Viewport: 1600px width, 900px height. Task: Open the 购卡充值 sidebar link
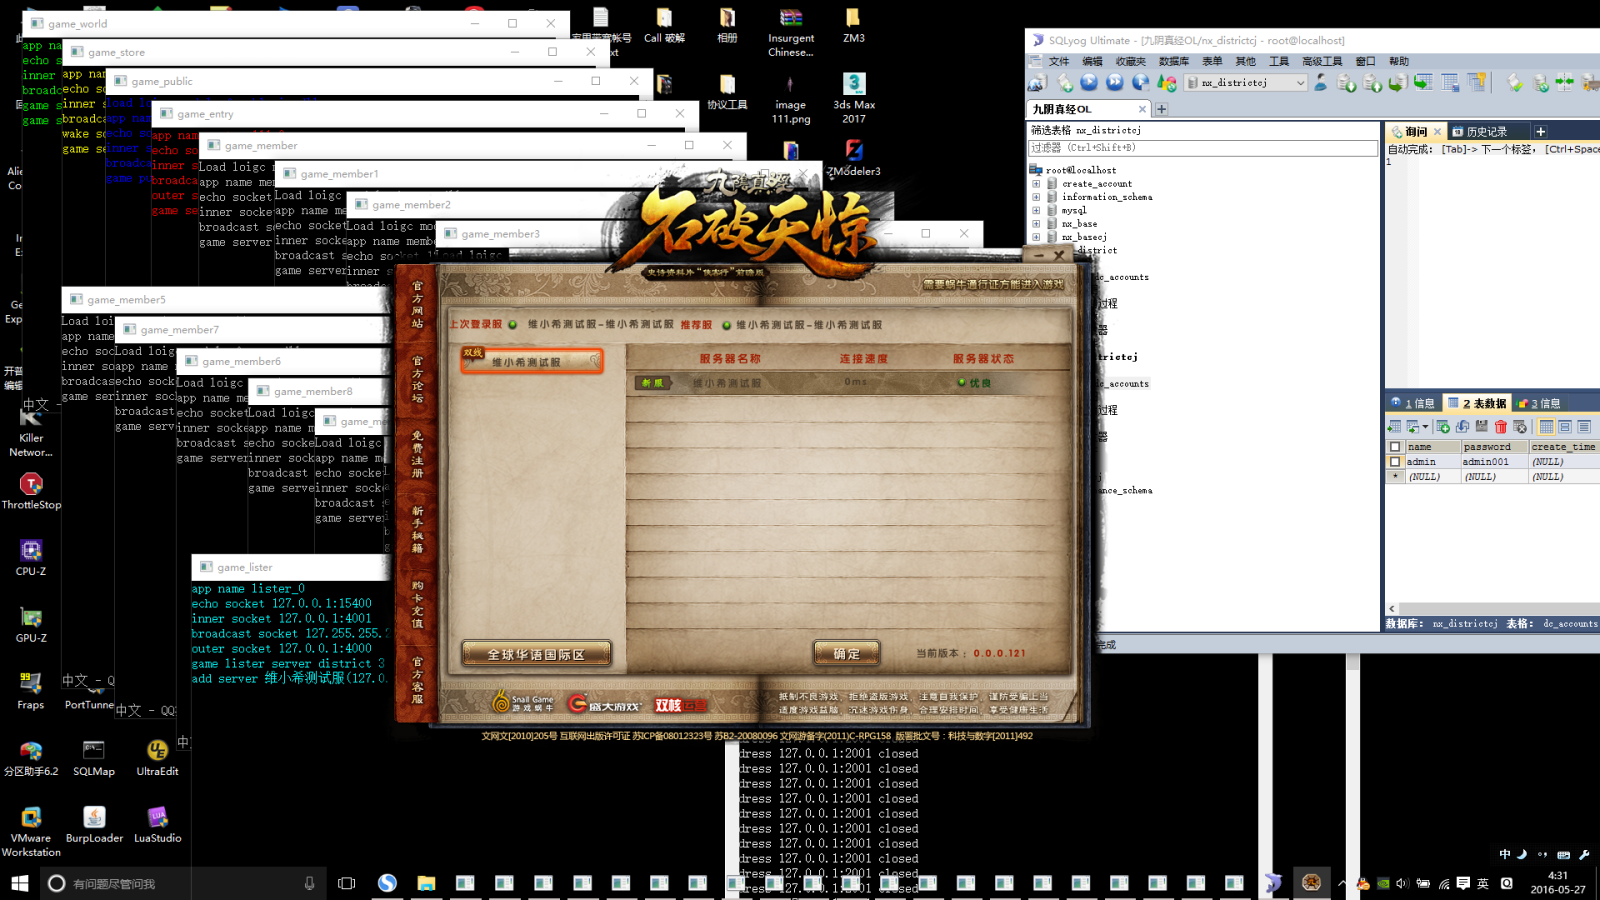pos(417,603)
